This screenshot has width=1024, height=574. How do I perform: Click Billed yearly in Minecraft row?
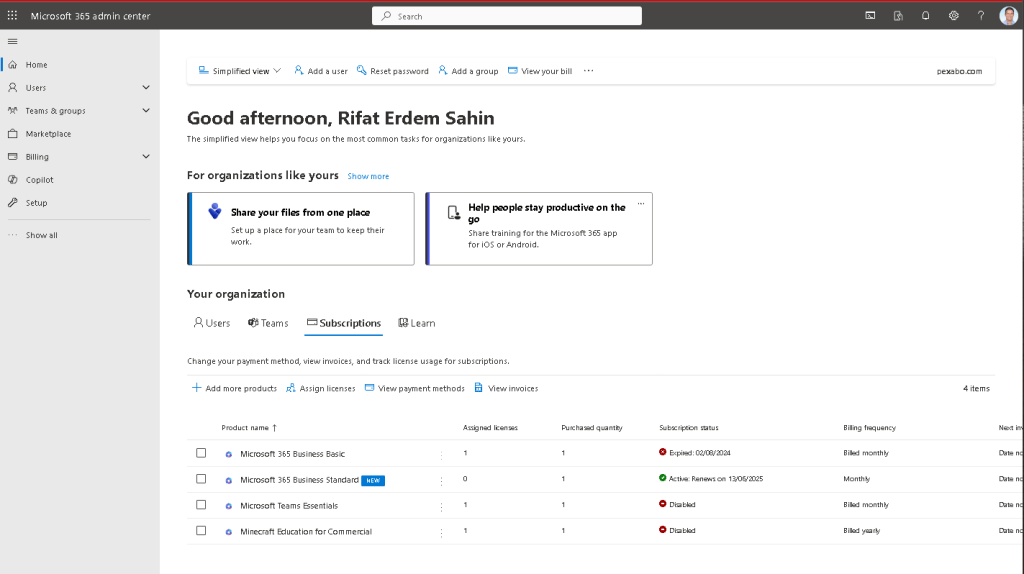(861, 530)
